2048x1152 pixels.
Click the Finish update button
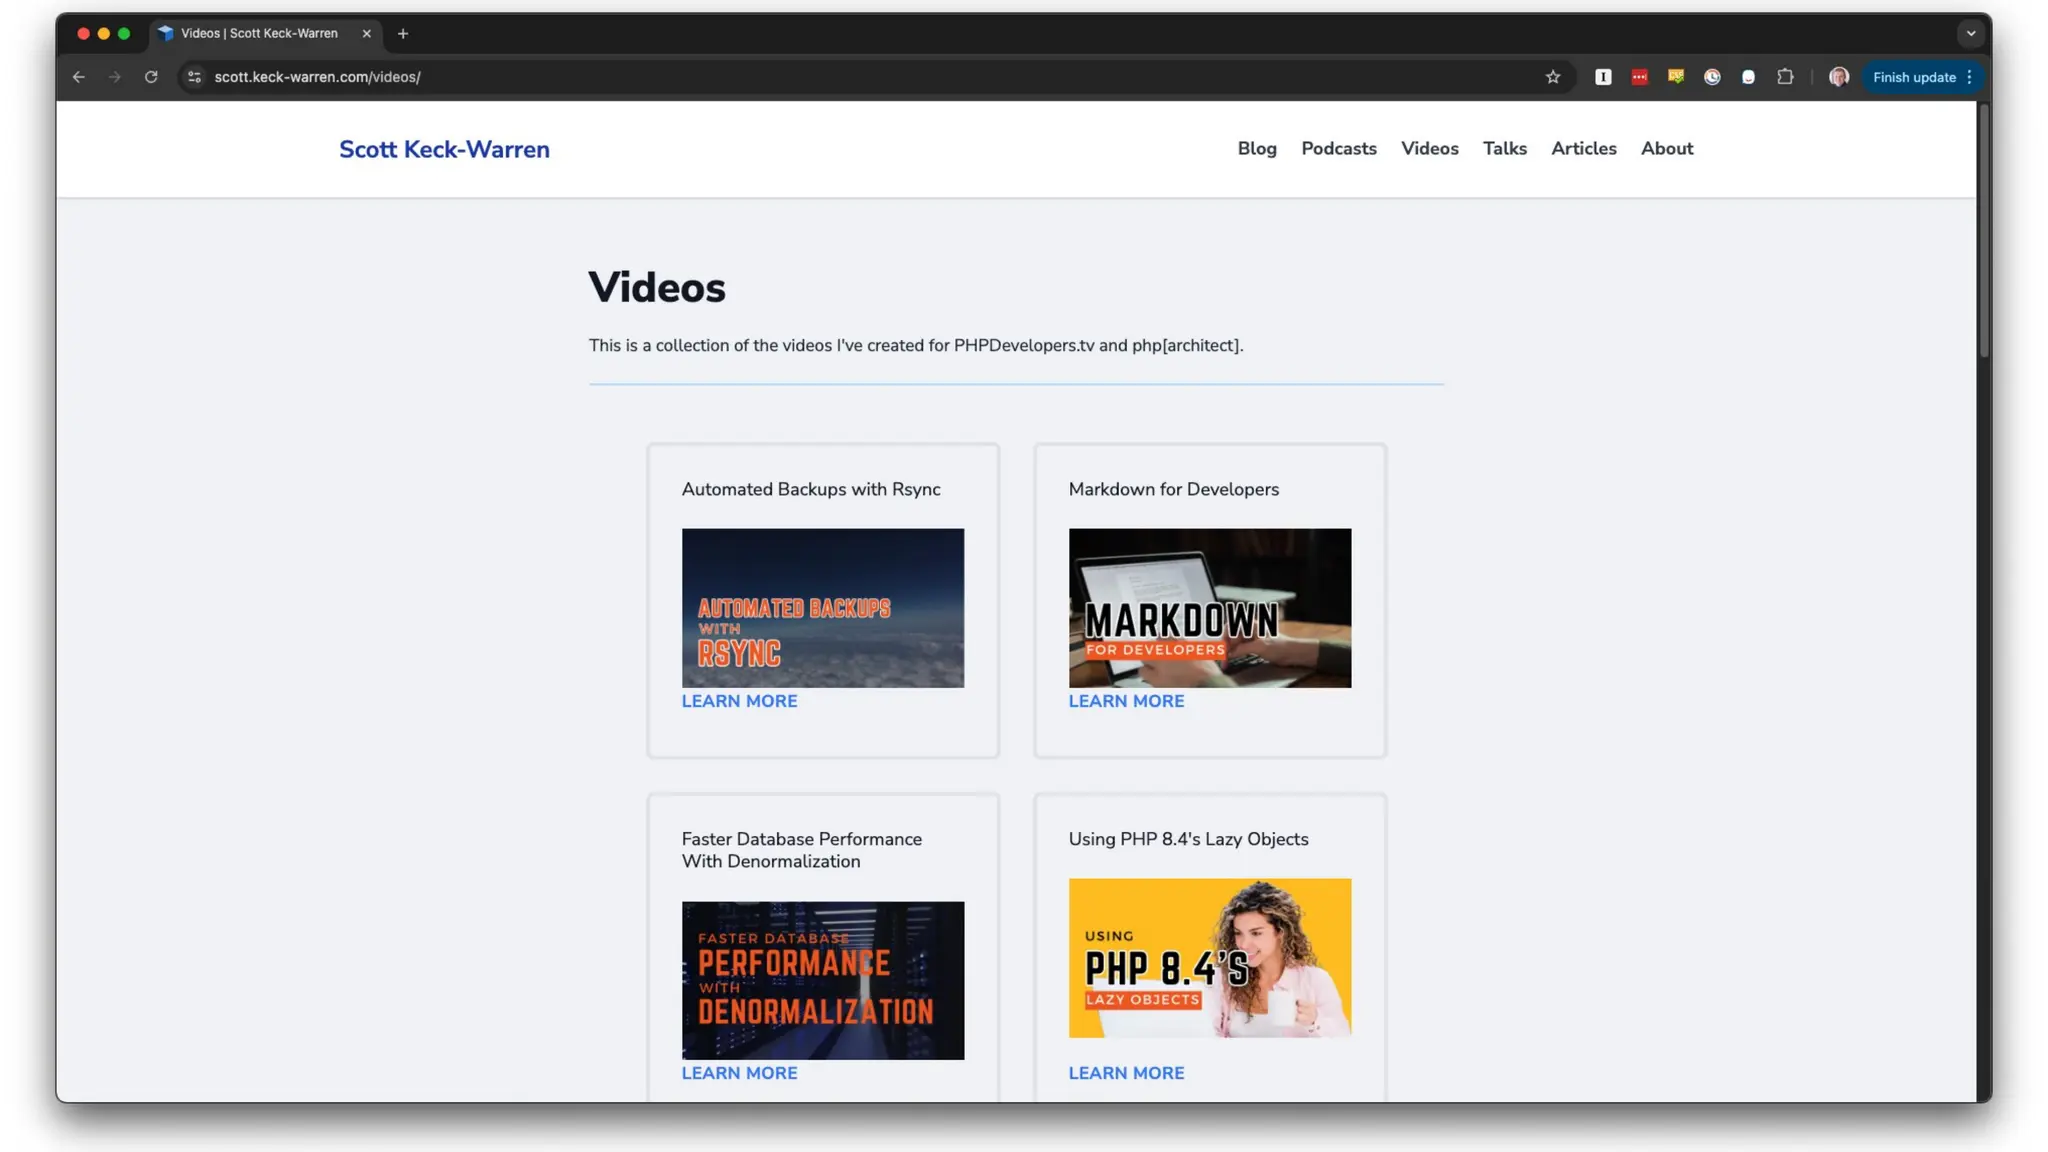[1914, 77]
